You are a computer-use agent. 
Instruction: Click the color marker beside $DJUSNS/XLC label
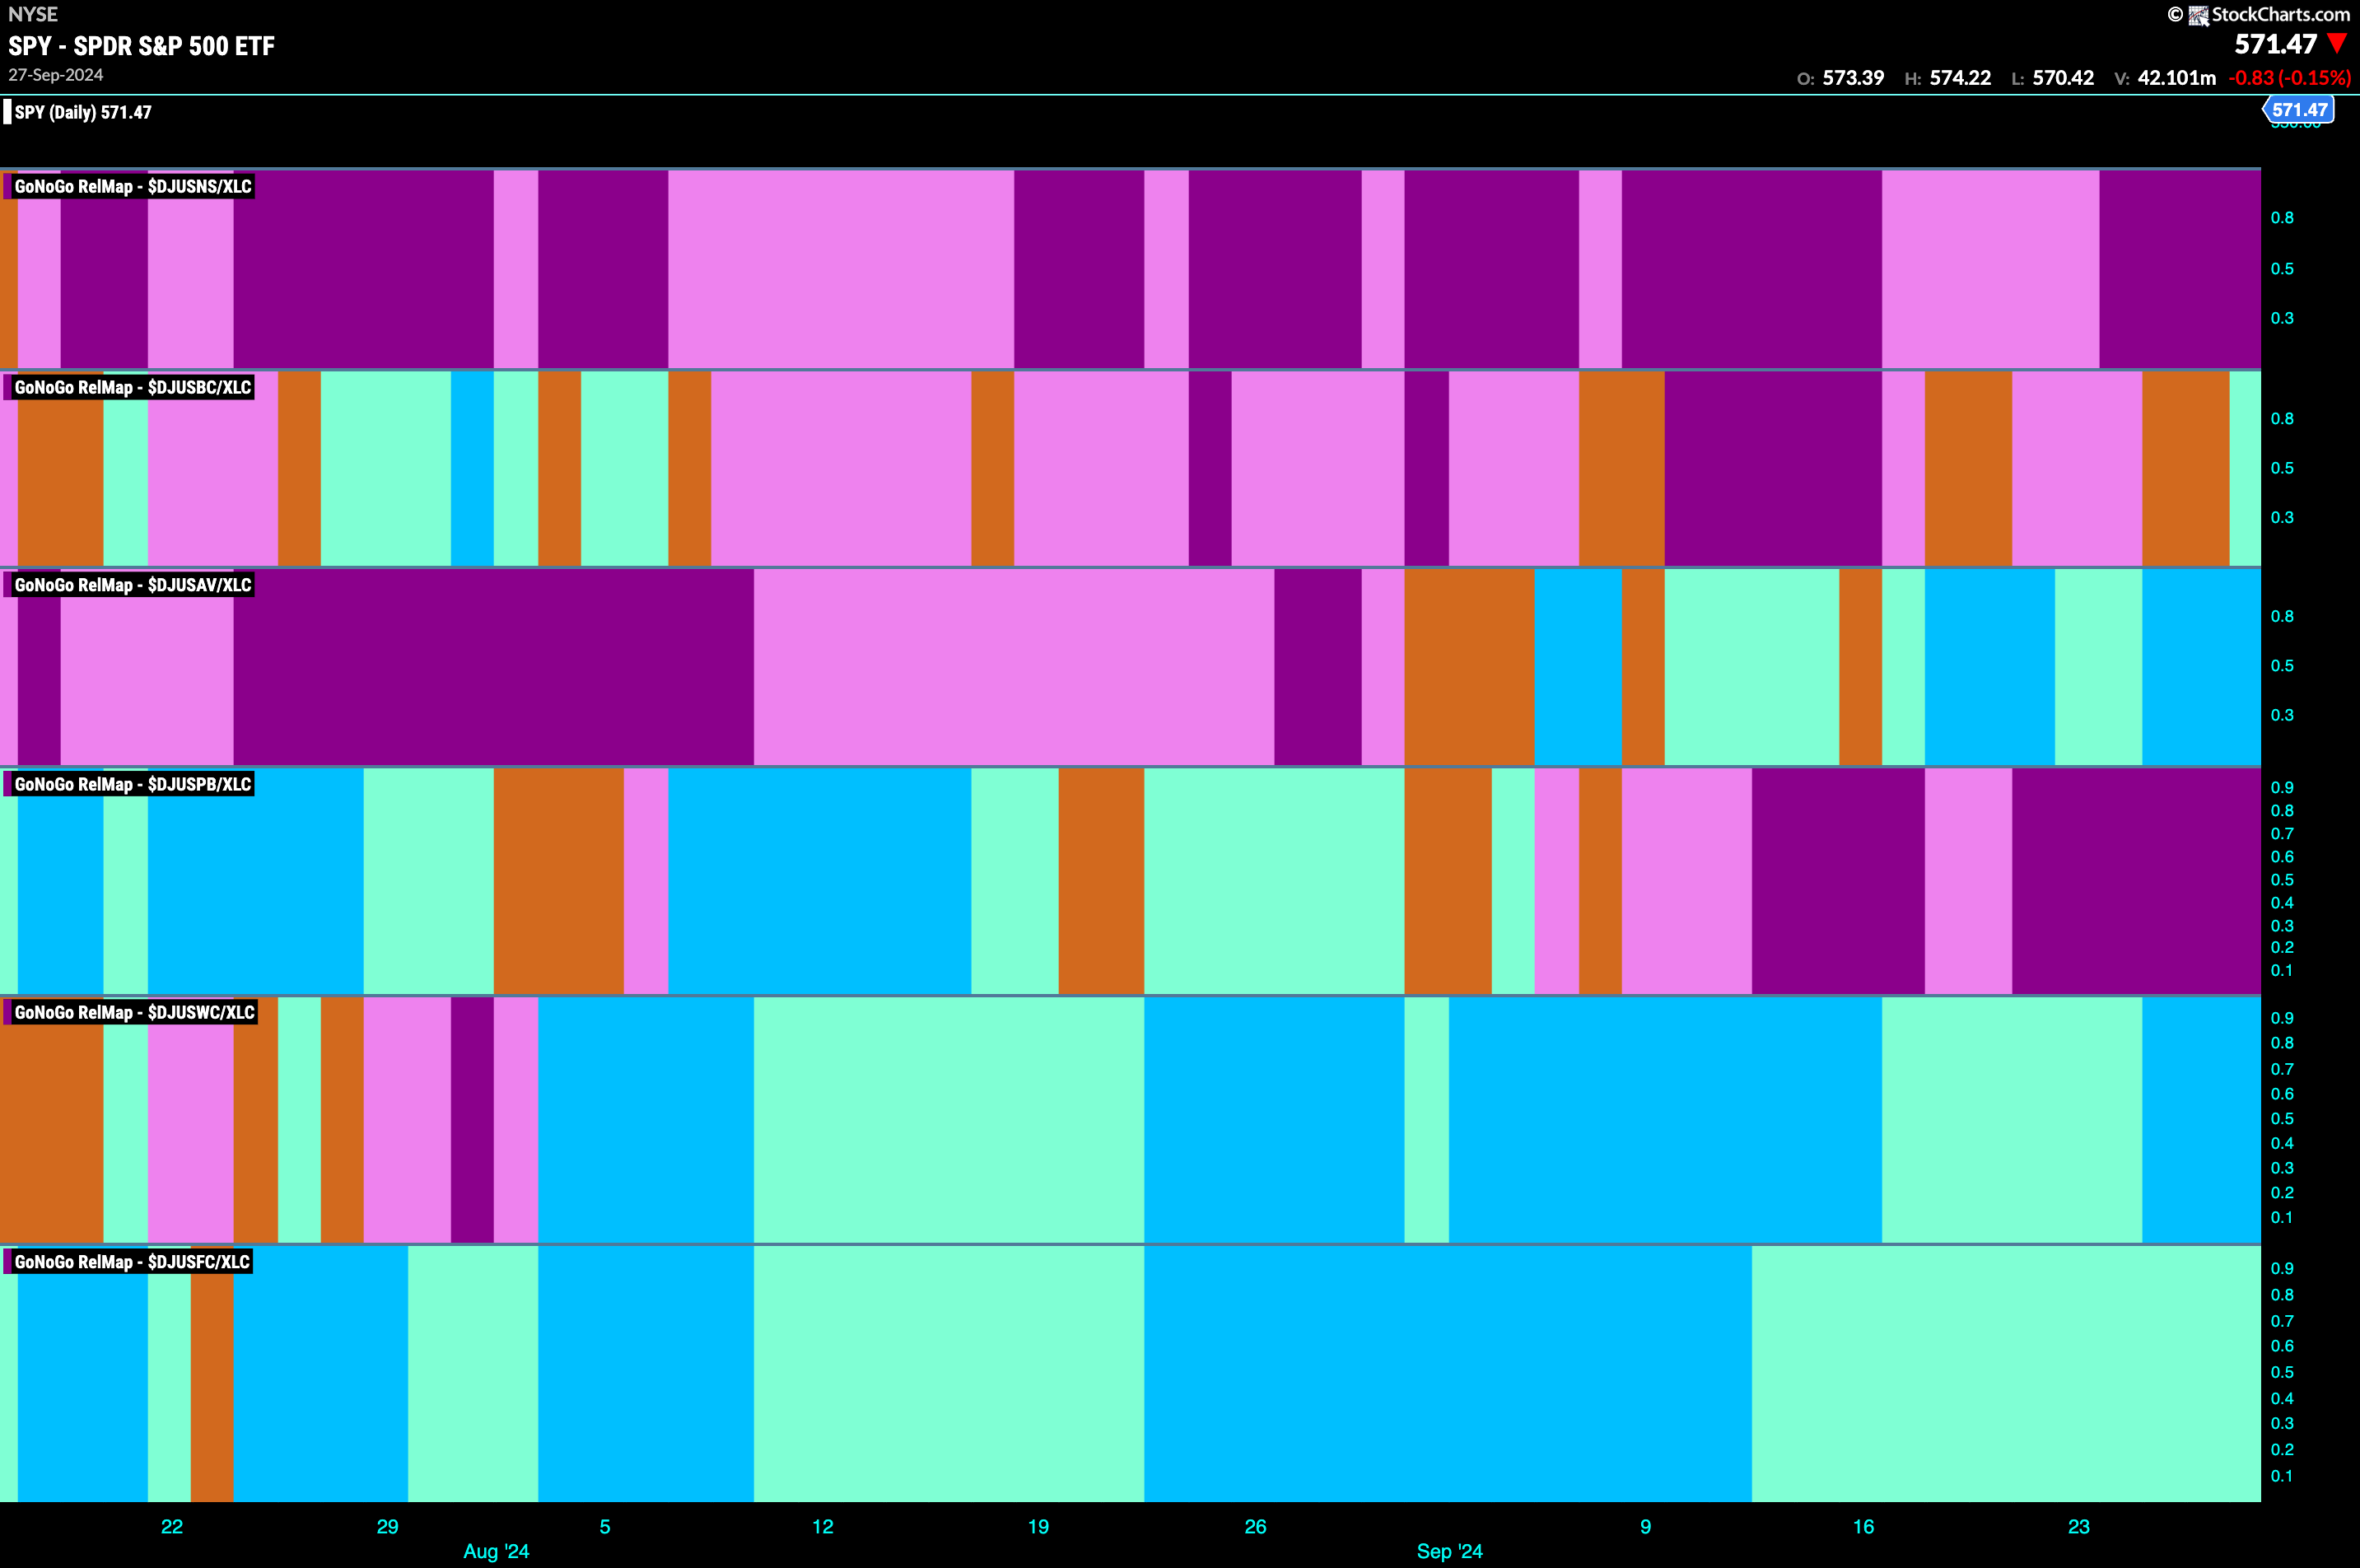pos(8,186)
